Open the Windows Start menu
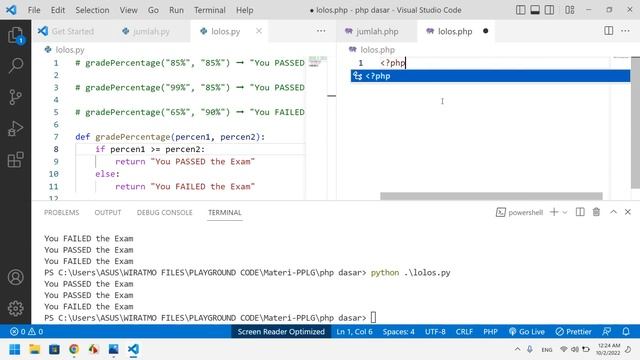The width and height of the screenshot is (640, 360). point(15,349)
